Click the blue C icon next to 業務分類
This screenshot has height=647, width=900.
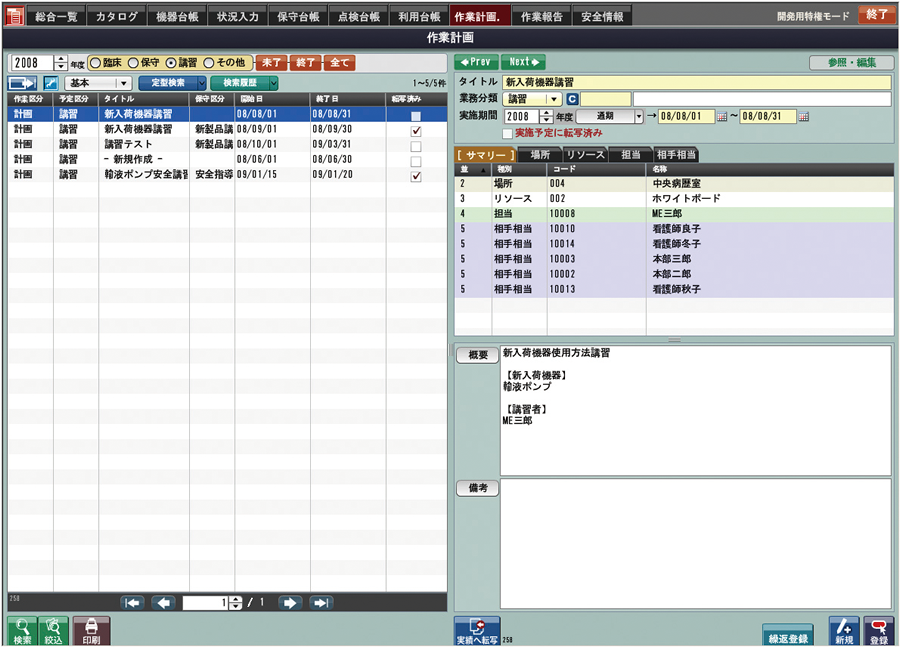572,99
